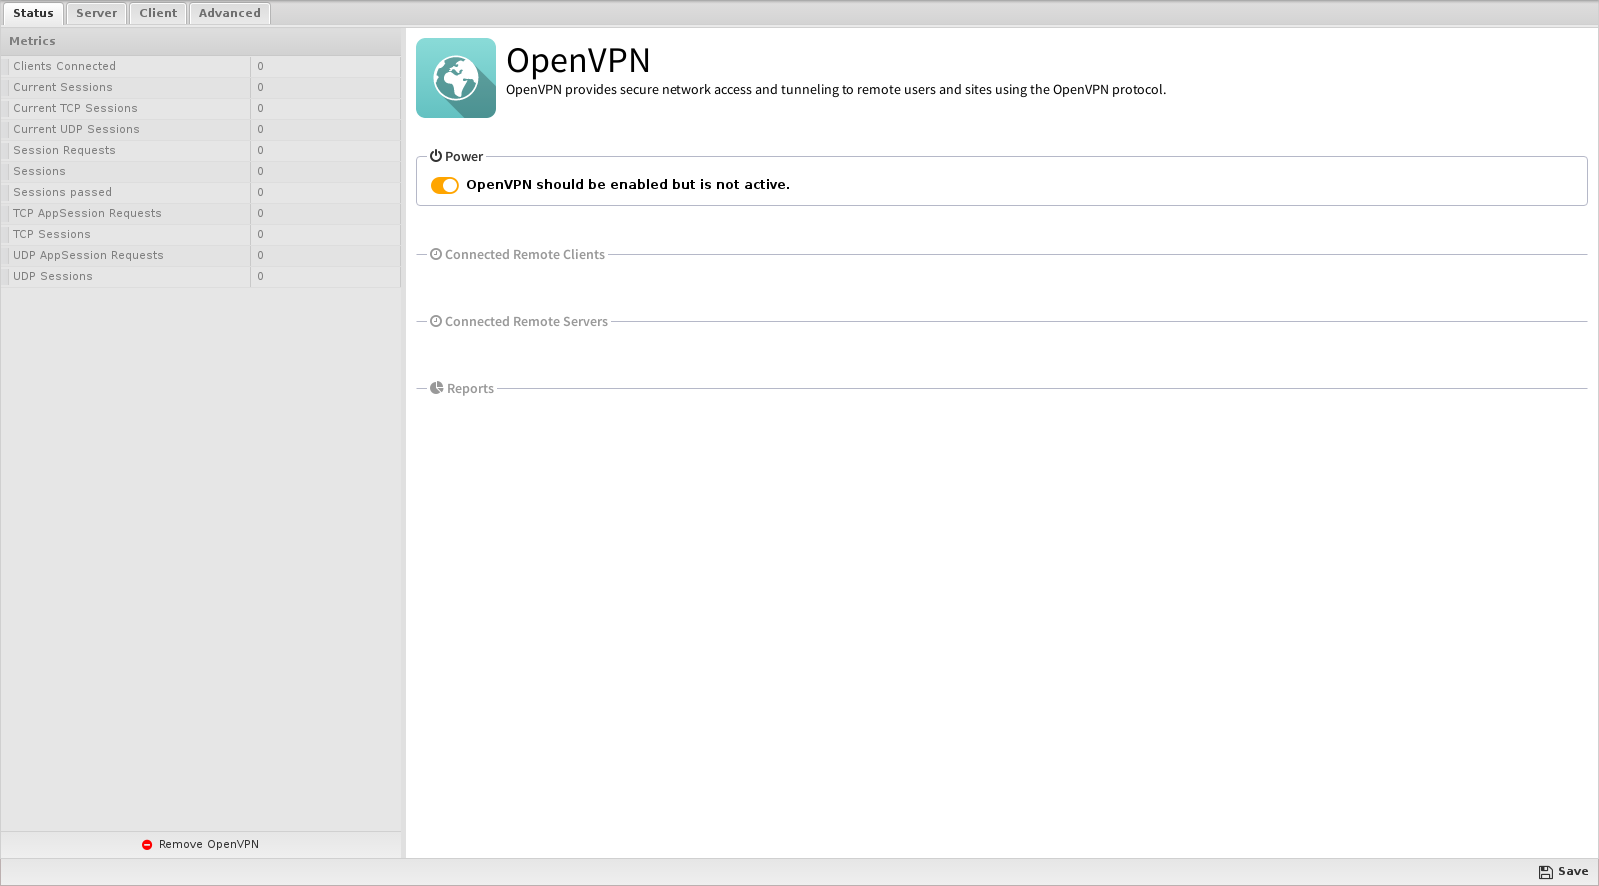Select the Sessions passed metric row

click(x=201, y=192)
